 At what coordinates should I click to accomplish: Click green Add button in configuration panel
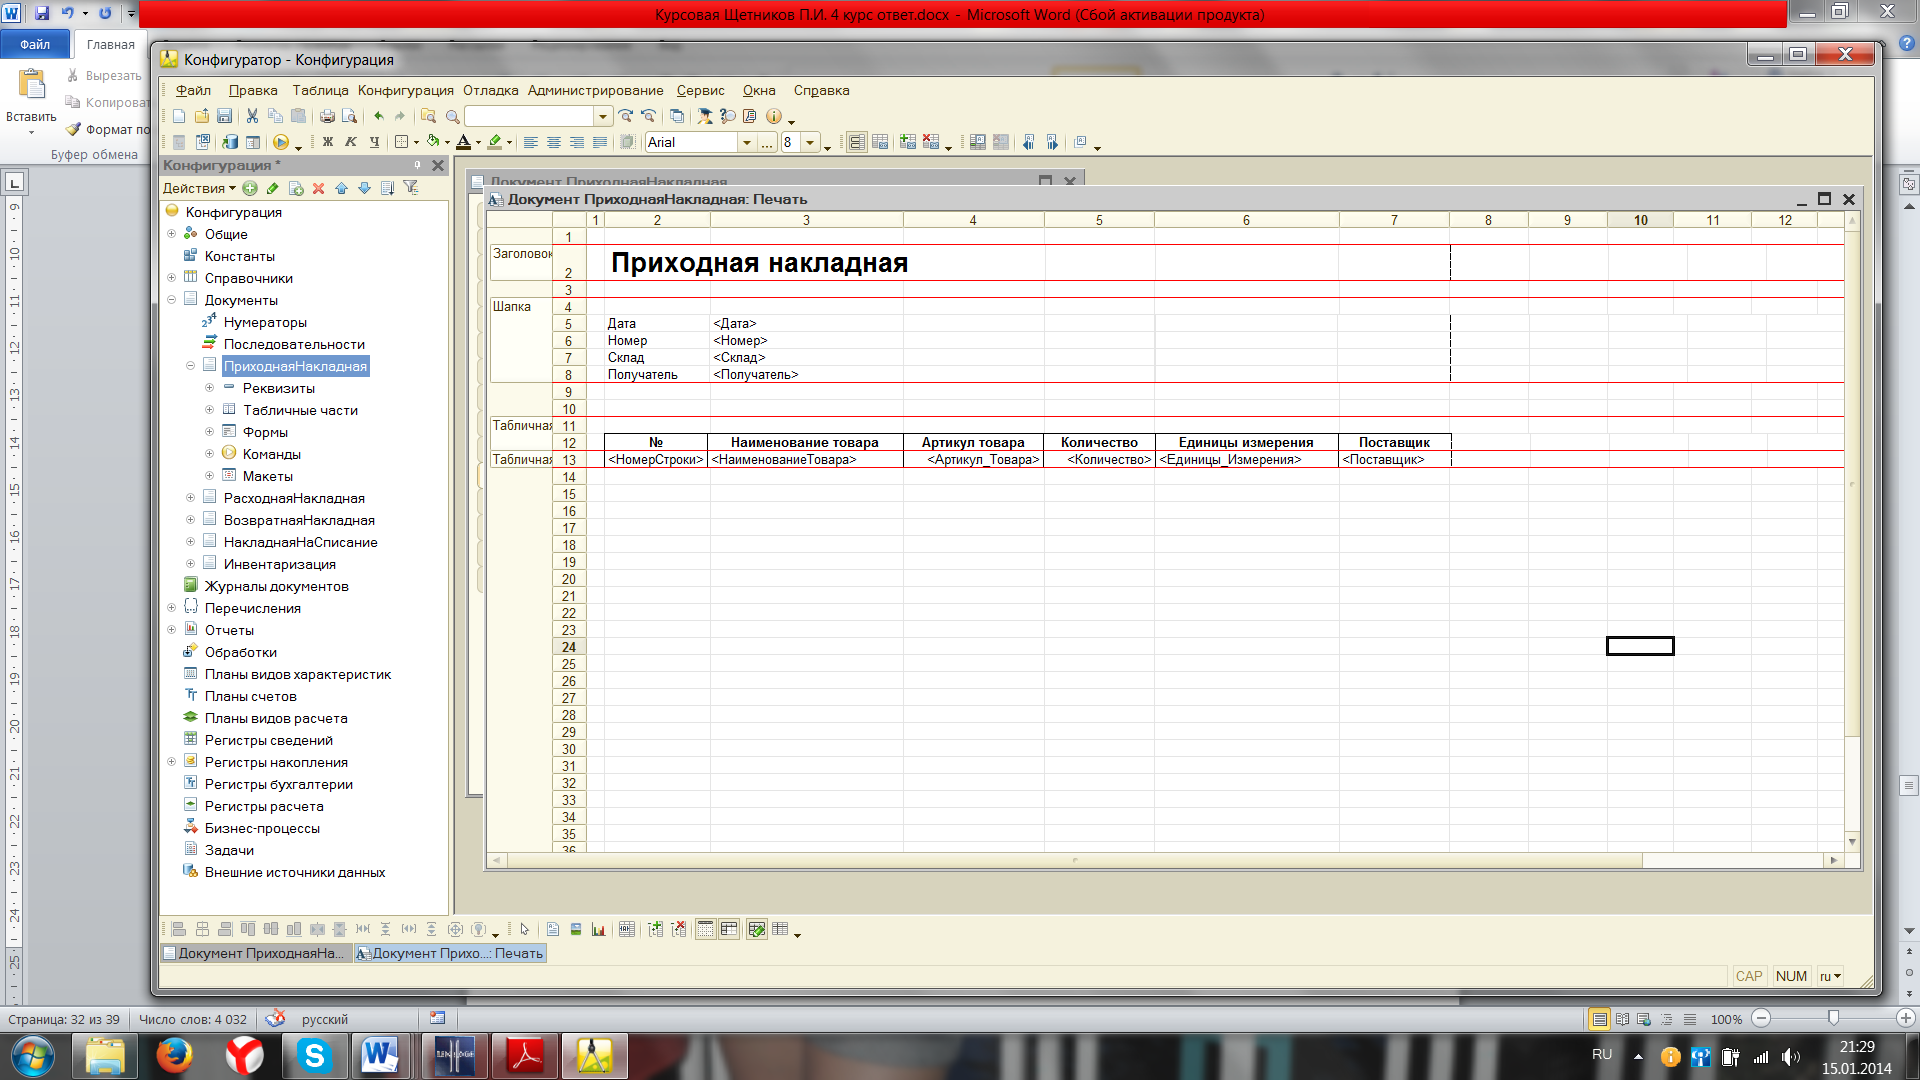pyautogui.click(x=250, y=188)
